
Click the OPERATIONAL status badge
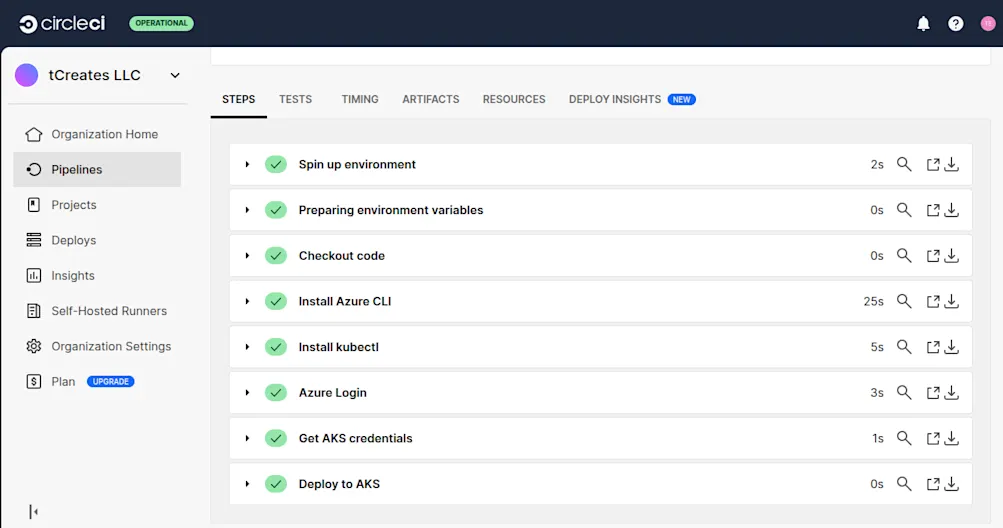tap(161, 23)
